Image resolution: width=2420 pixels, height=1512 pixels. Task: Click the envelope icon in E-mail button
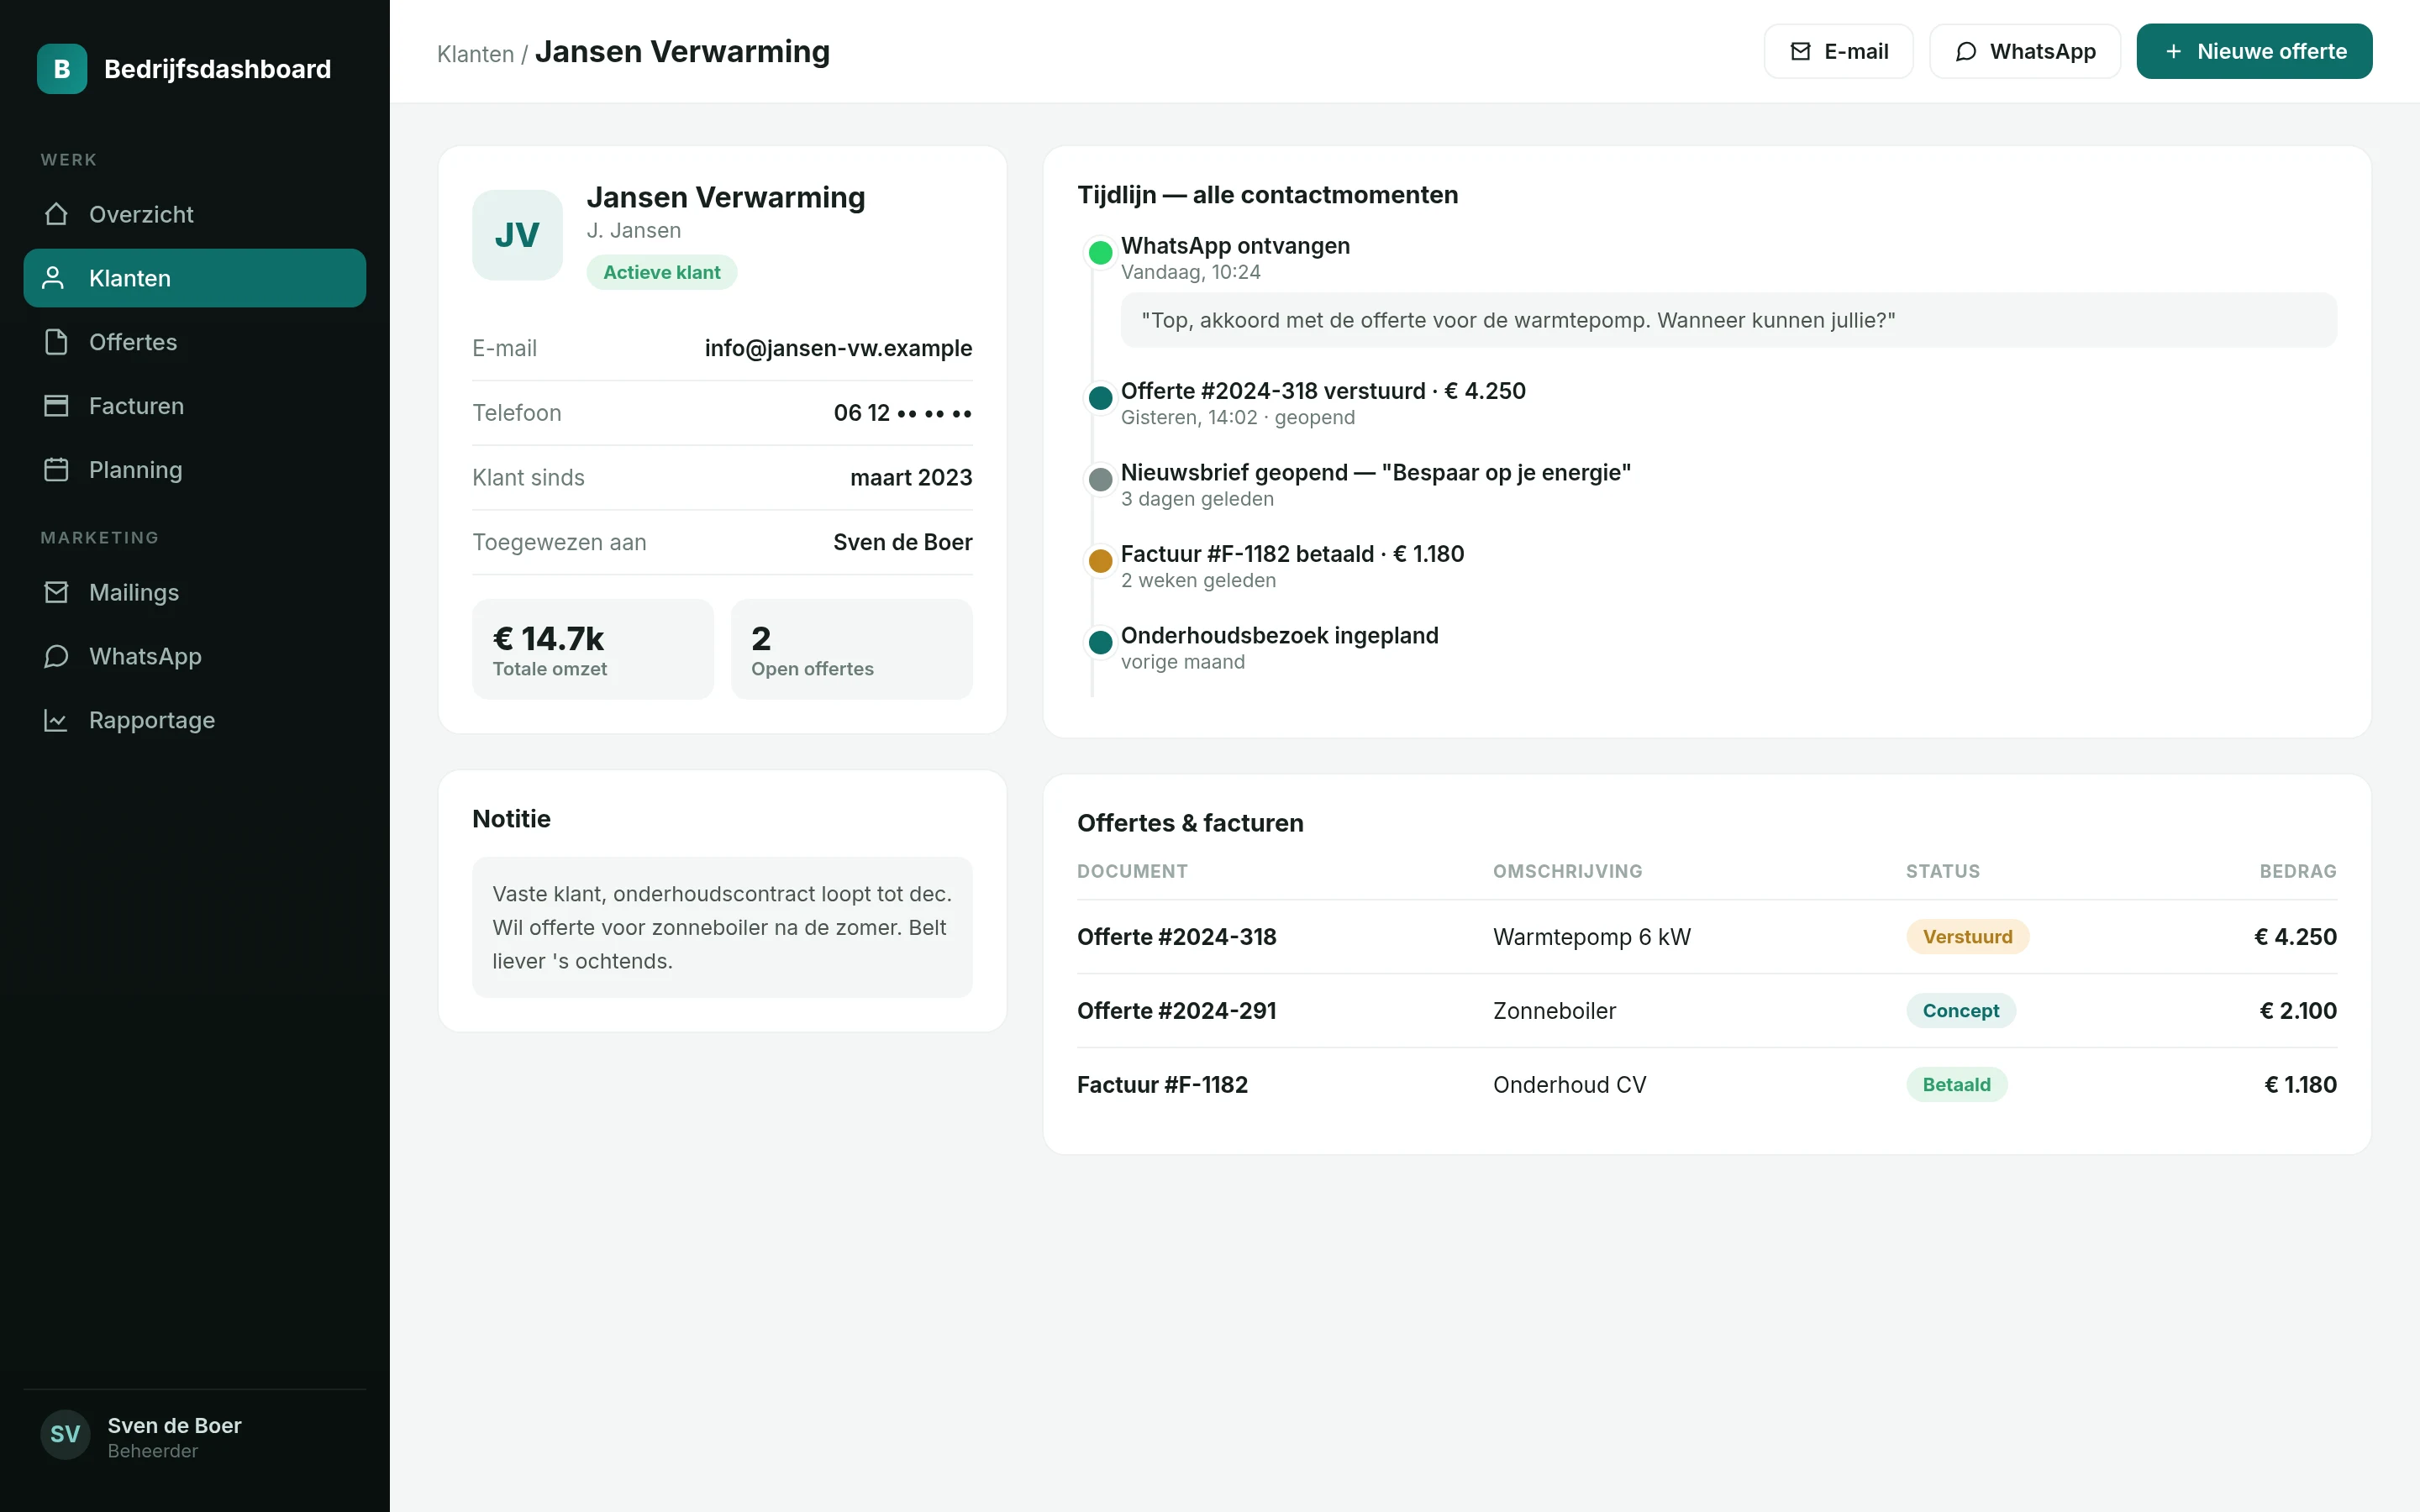(1800, 51)
